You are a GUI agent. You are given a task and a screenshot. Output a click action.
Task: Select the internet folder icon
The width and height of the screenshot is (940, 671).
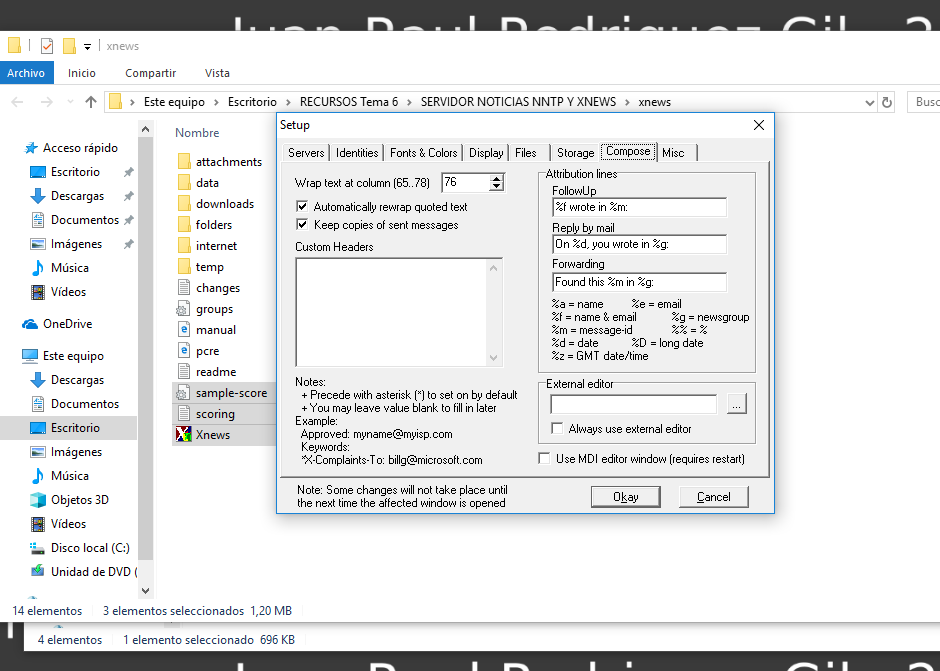point(183,245)
